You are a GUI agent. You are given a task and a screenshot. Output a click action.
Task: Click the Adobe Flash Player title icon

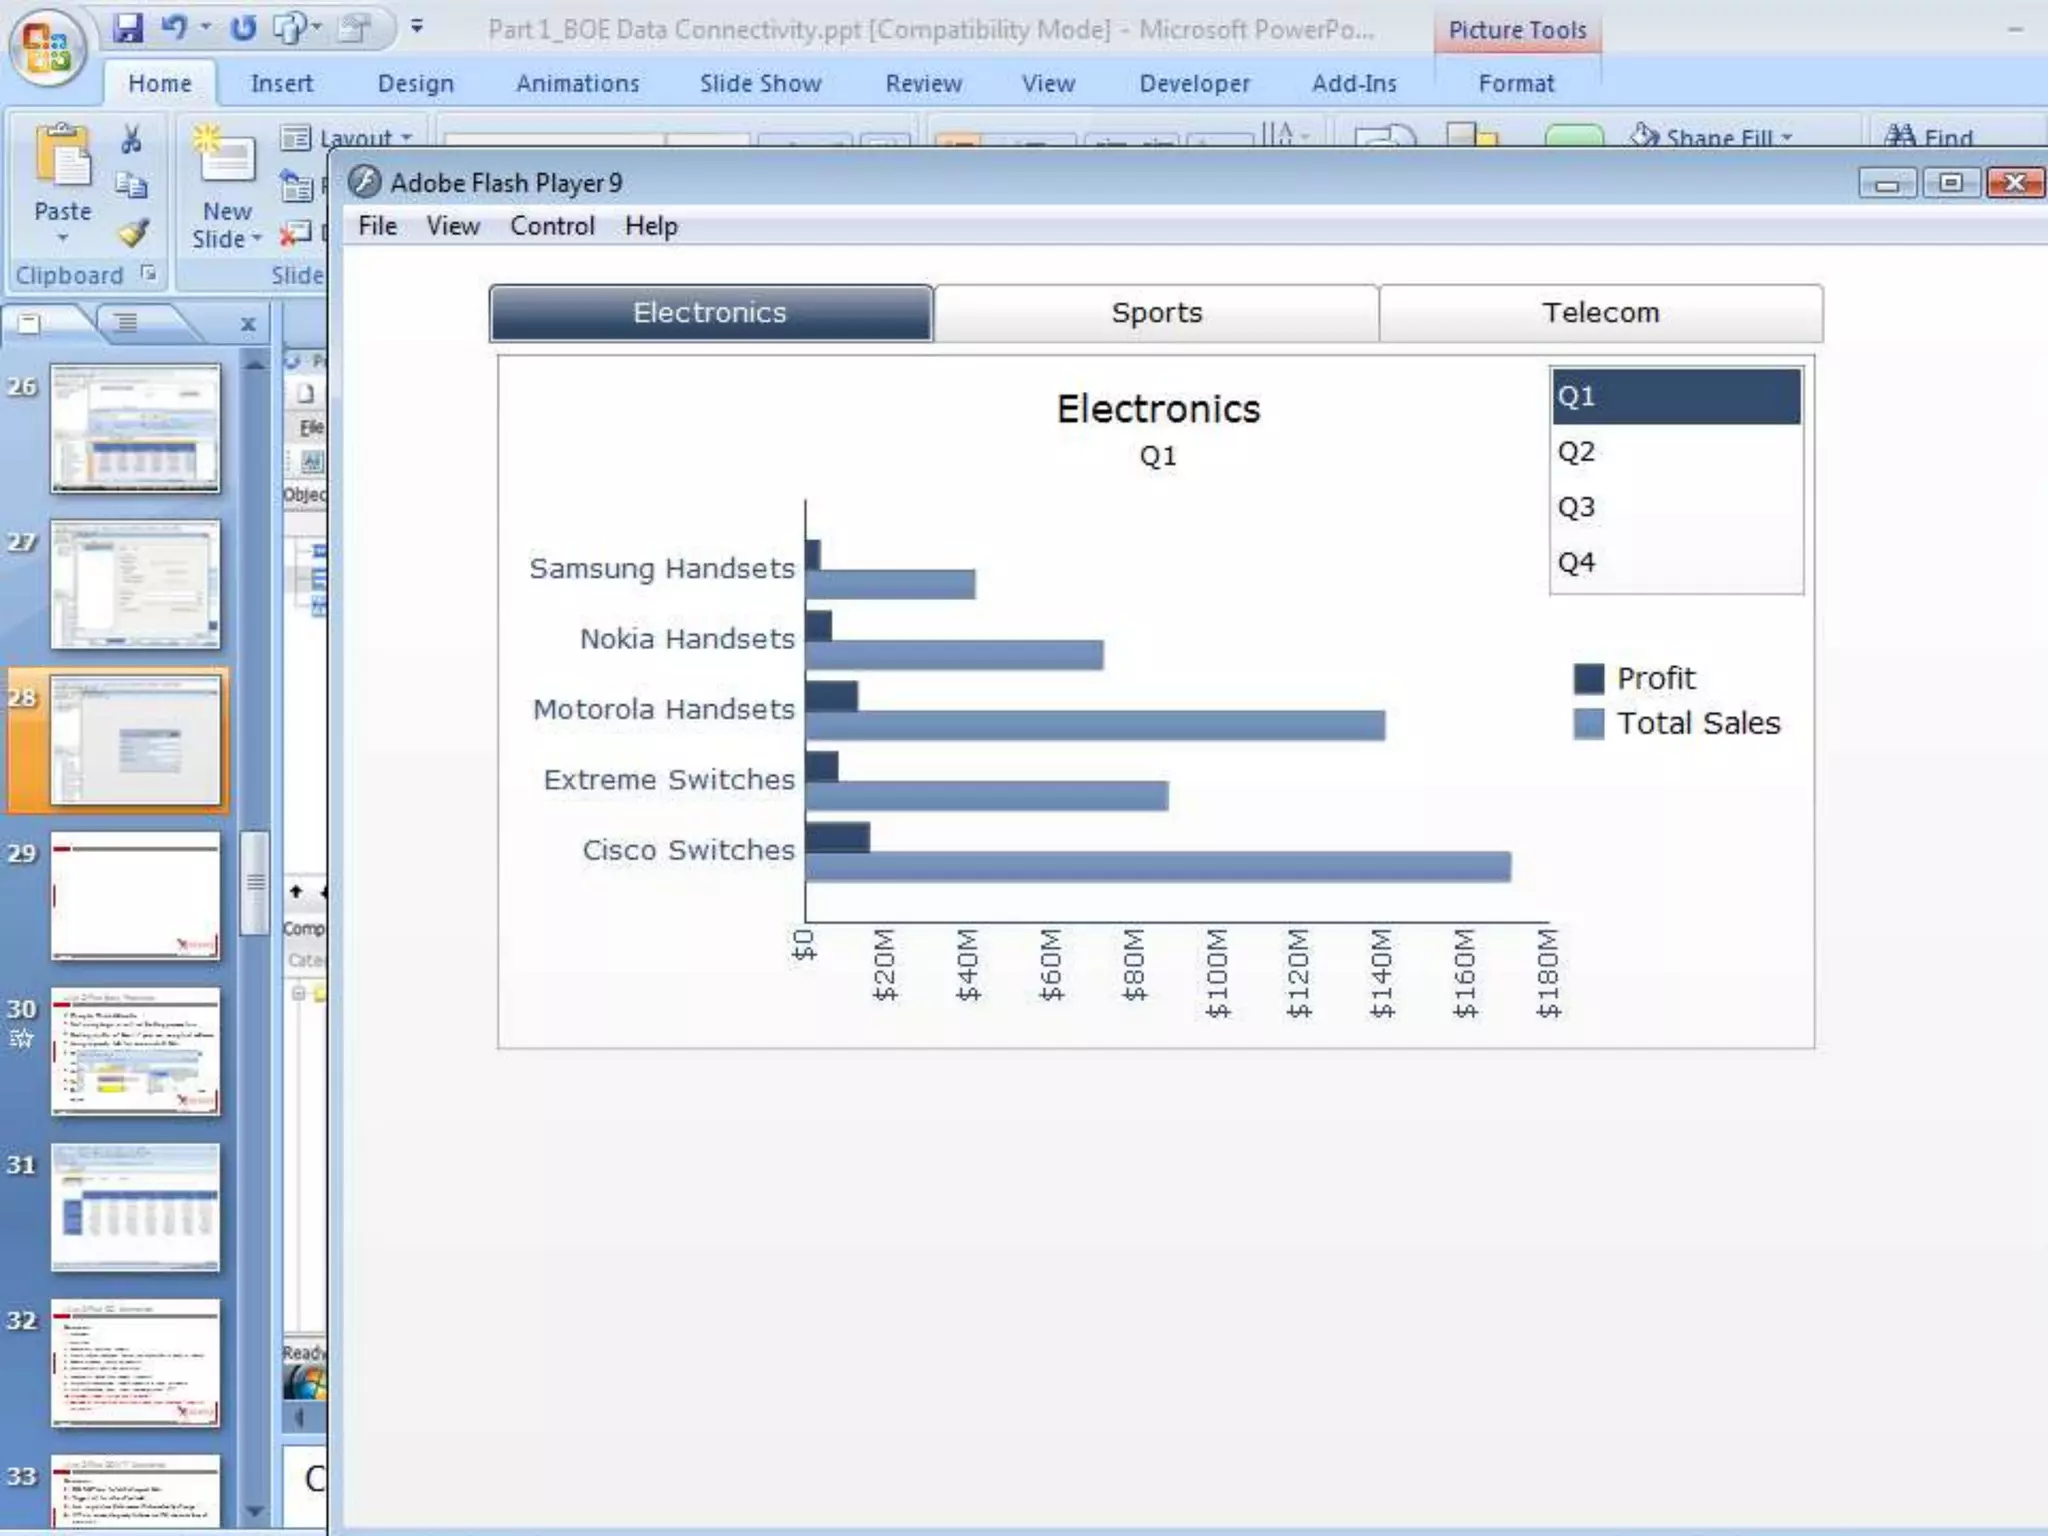pos(364,182)
